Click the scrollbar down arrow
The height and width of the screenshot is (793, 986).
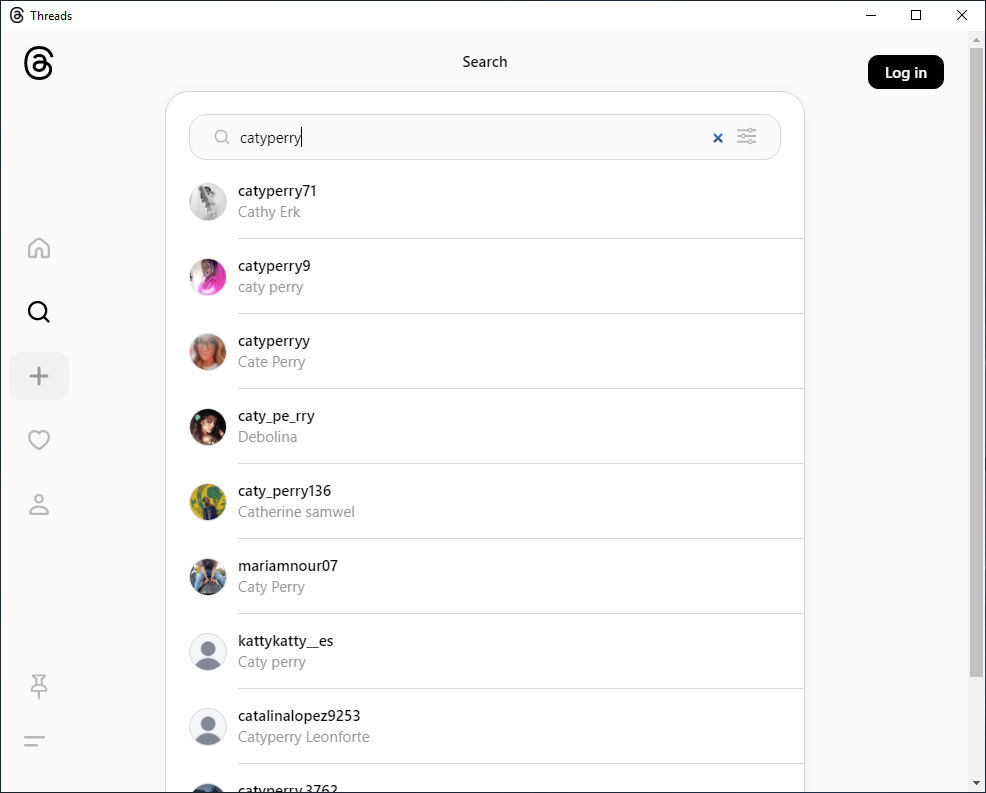point(976,783)
